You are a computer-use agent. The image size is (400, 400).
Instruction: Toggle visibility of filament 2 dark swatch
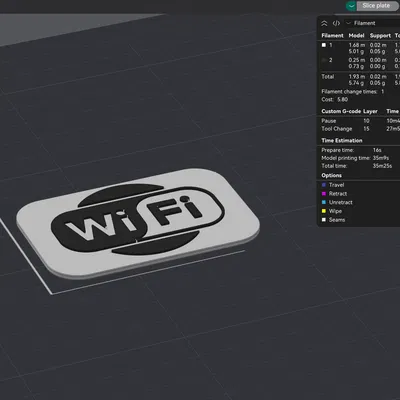click(324, 60)
